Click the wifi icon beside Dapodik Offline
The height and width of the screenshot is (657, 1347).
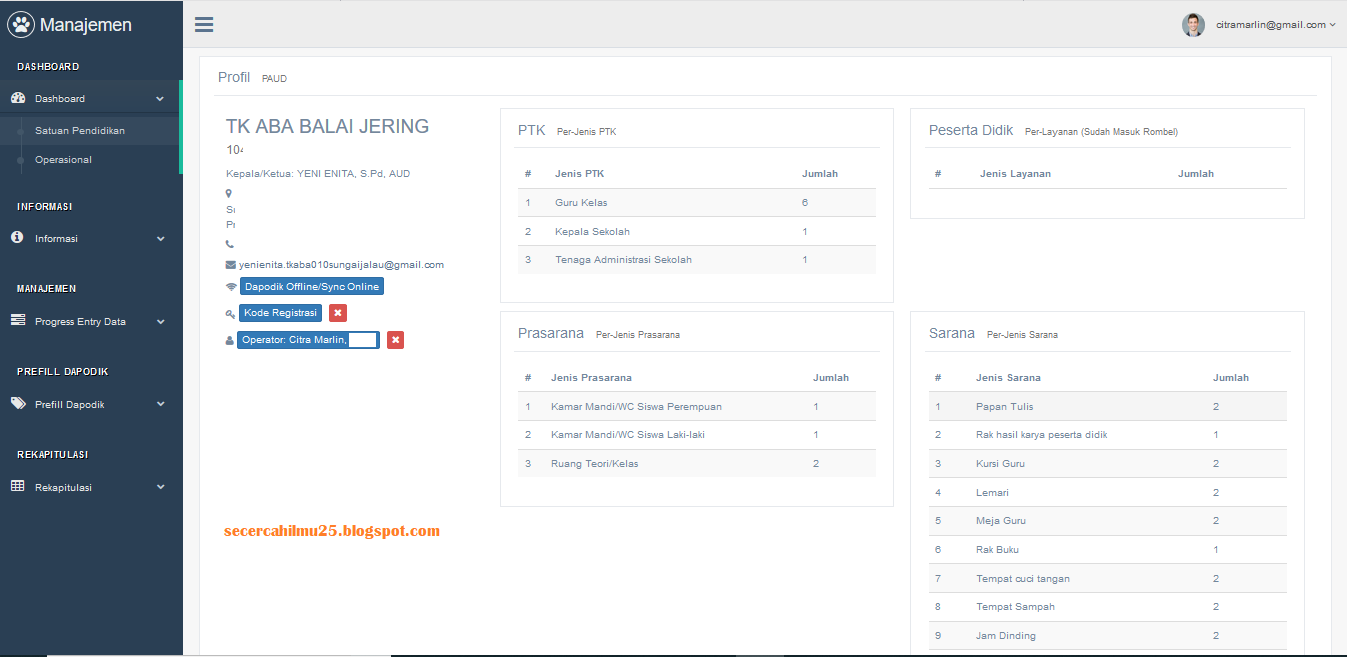click(231, 287)
